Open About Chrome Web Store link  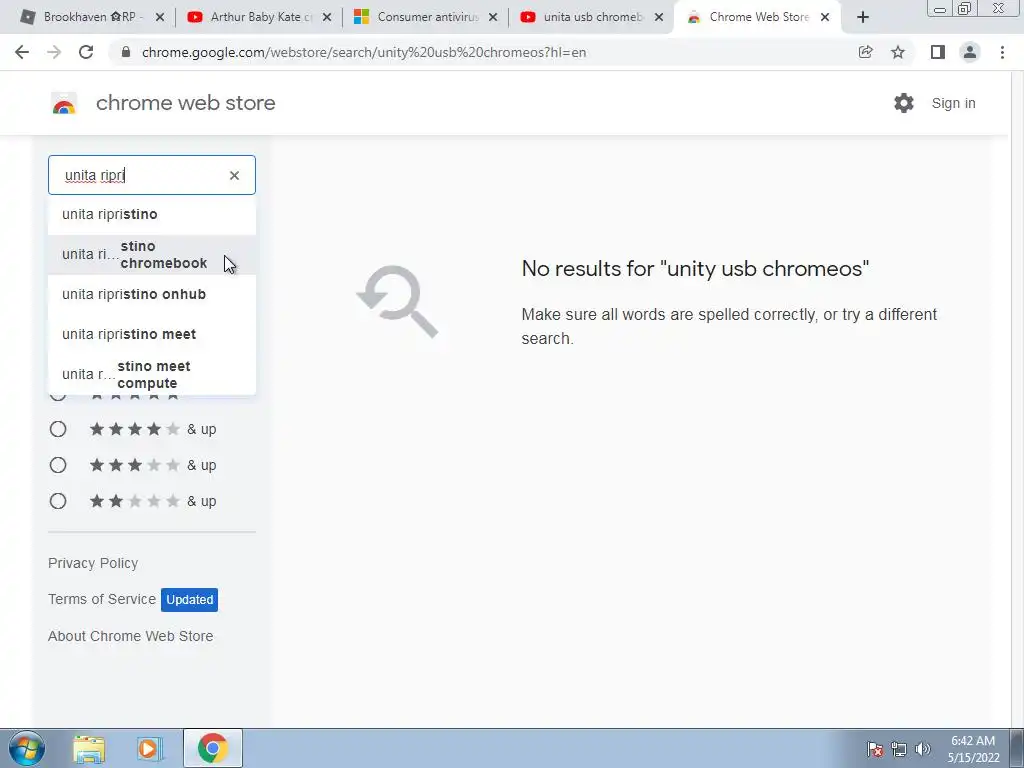[131, 636]
